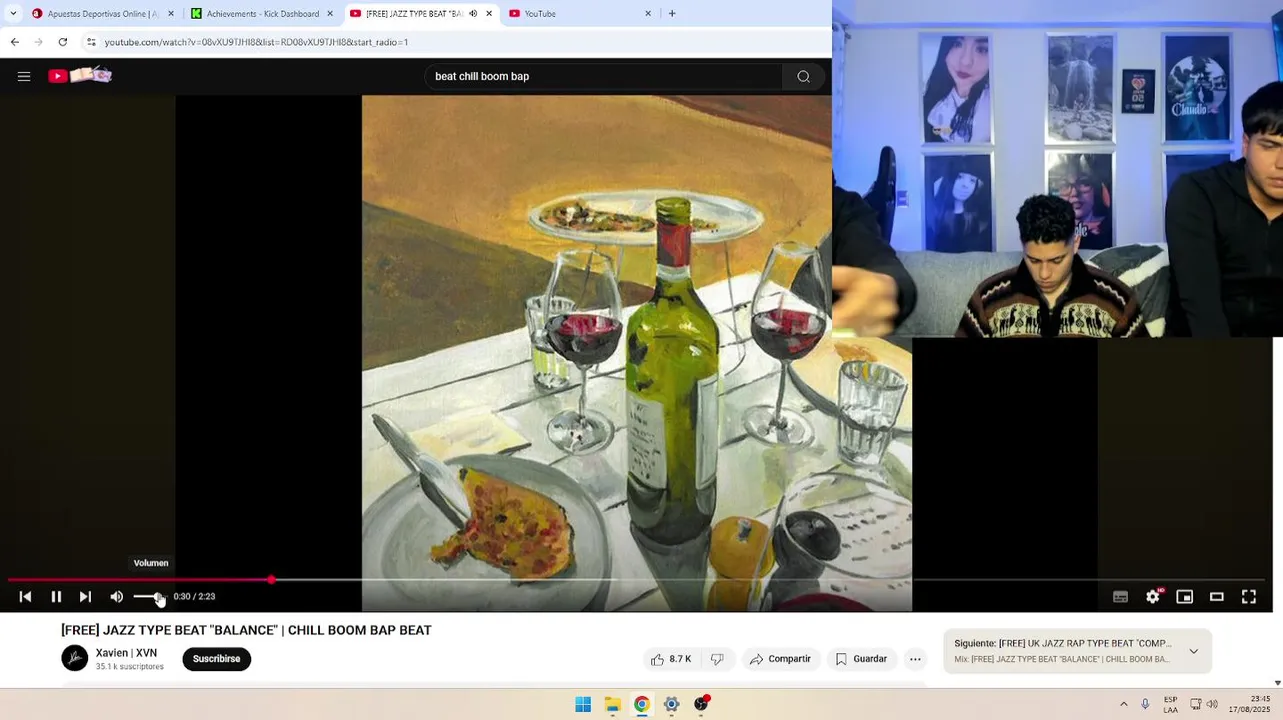Open the system volume tray icon

pyautogui.click(x=1212, y=704)
